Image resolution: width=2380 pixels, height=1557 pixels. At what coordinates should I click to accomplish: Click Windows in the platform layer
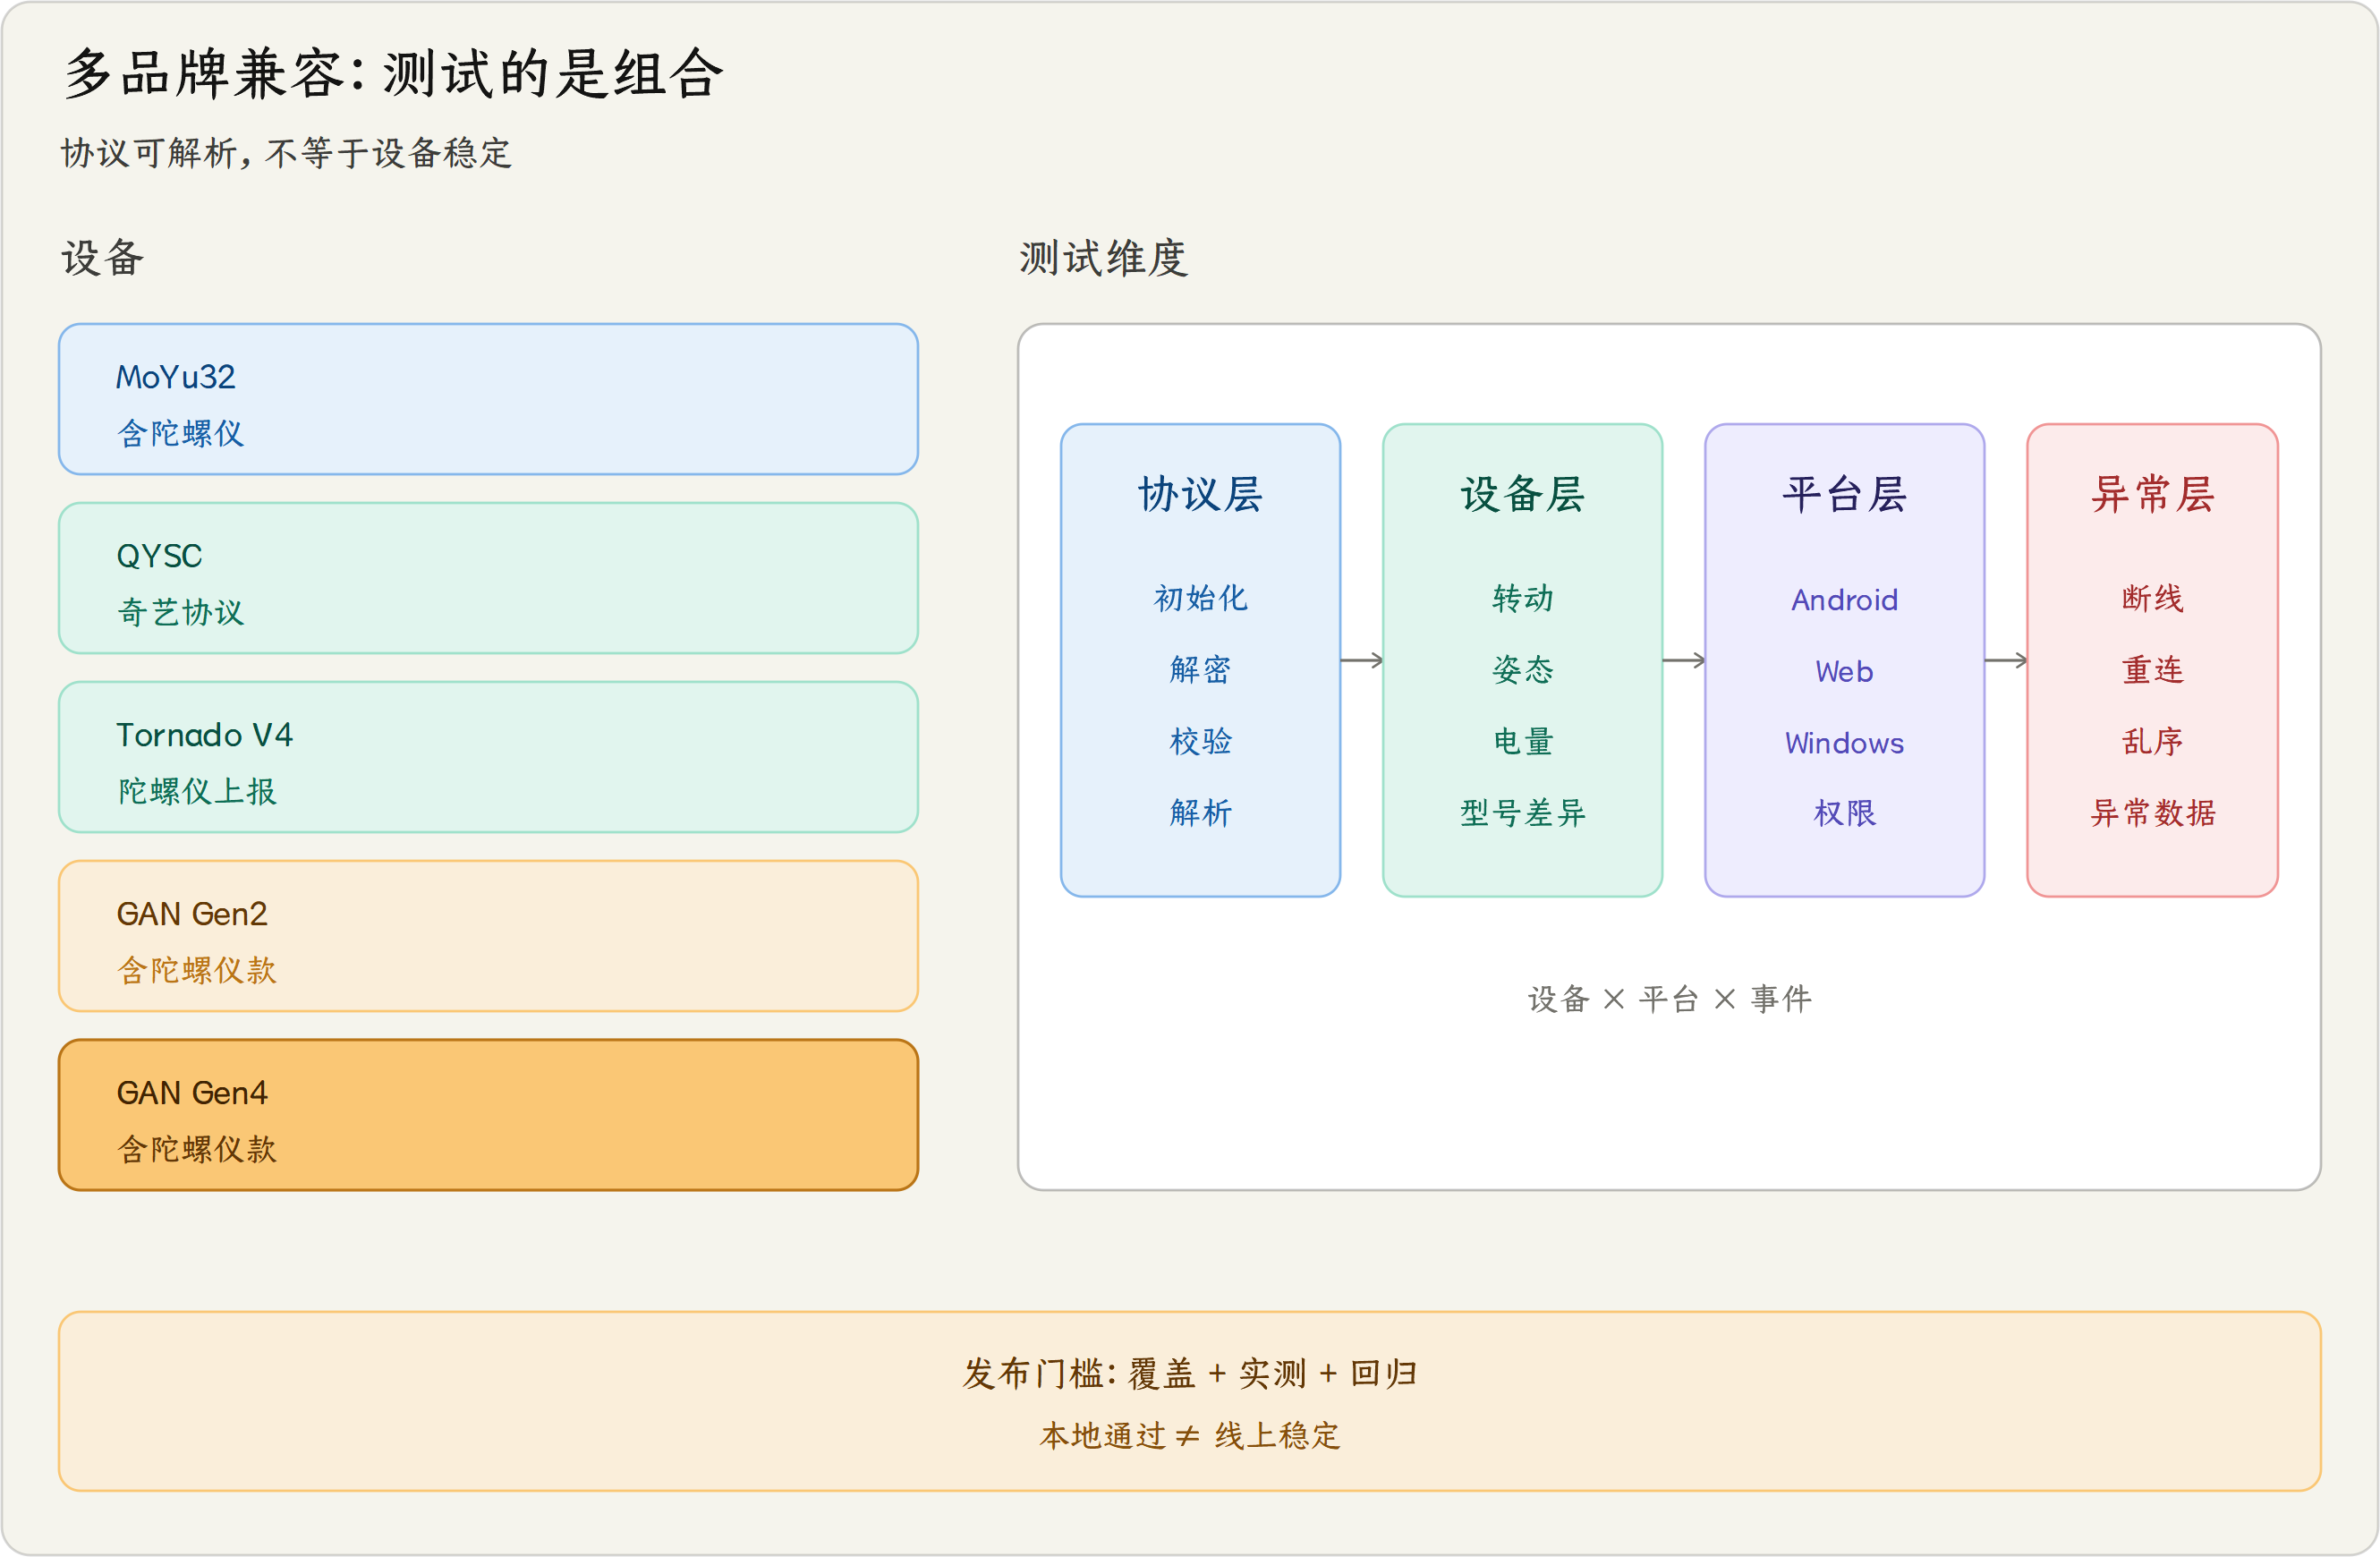pos(1844,743)
